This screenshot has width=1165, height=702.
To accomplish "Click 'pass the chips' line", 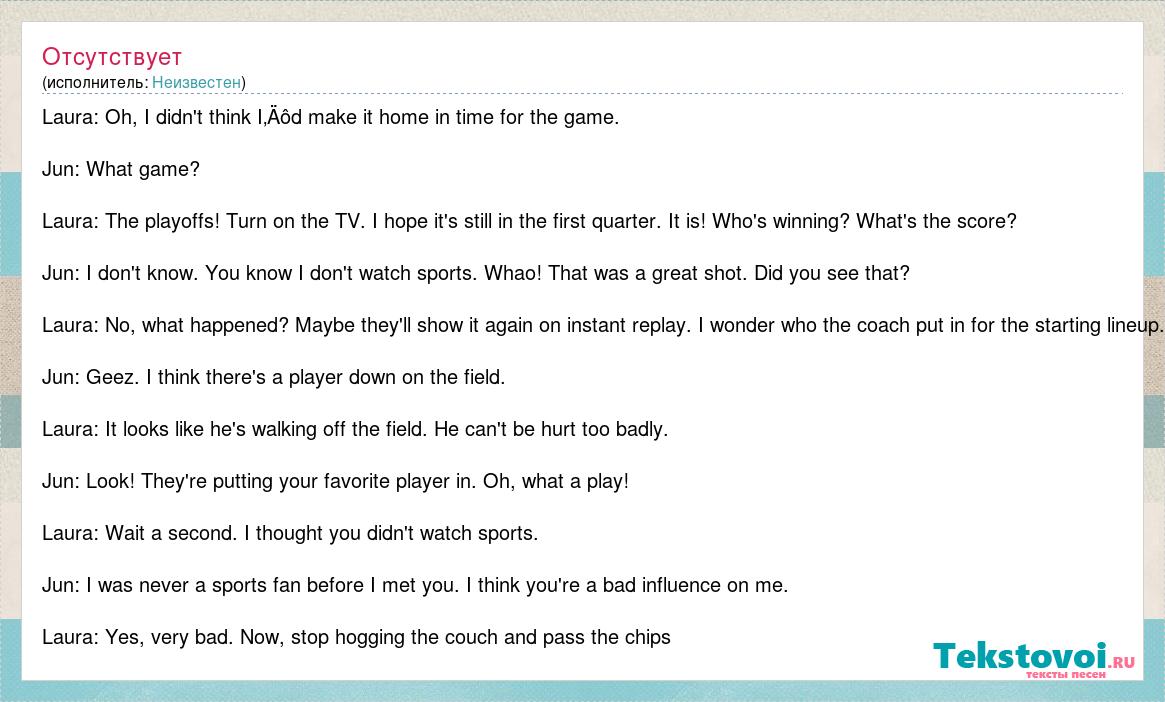I will [x=356, y=637].
